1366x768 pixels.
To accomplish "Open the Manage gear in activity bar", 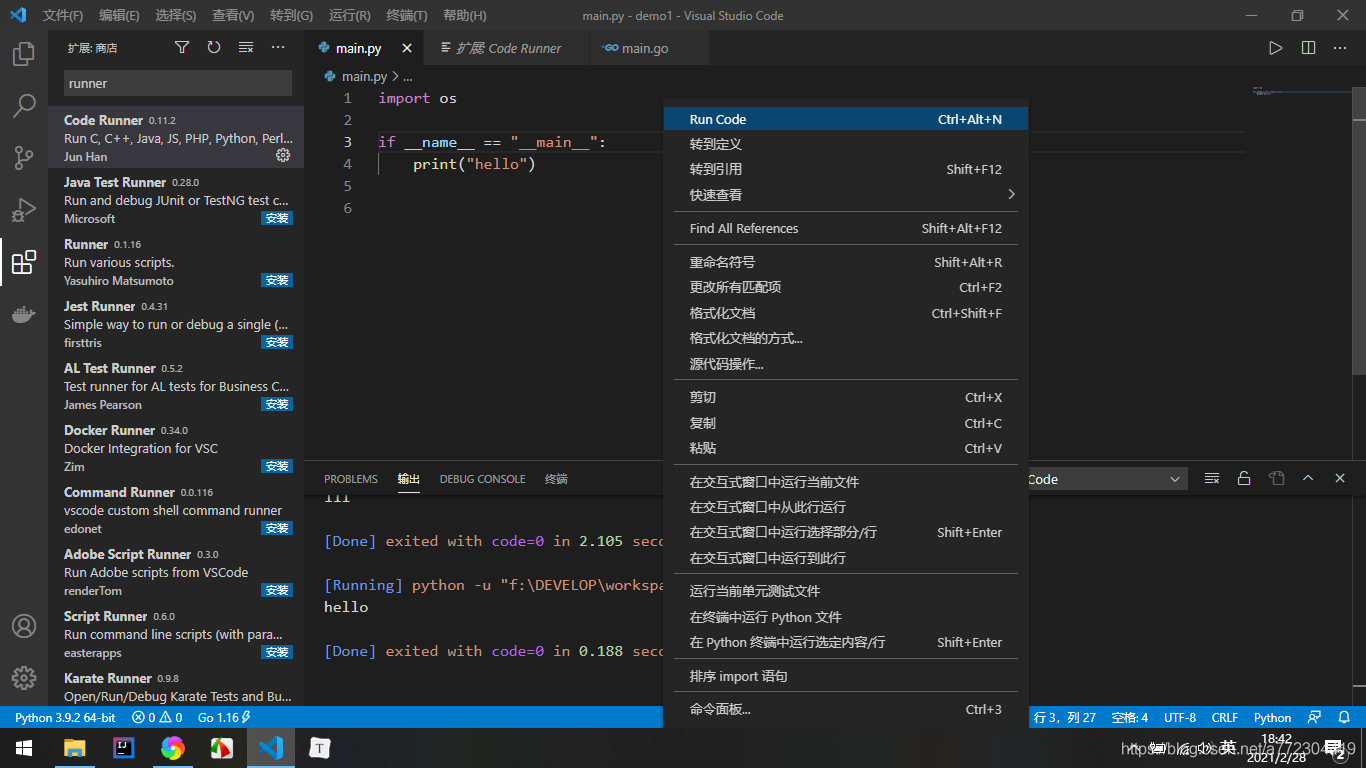I will click(24, 678).
